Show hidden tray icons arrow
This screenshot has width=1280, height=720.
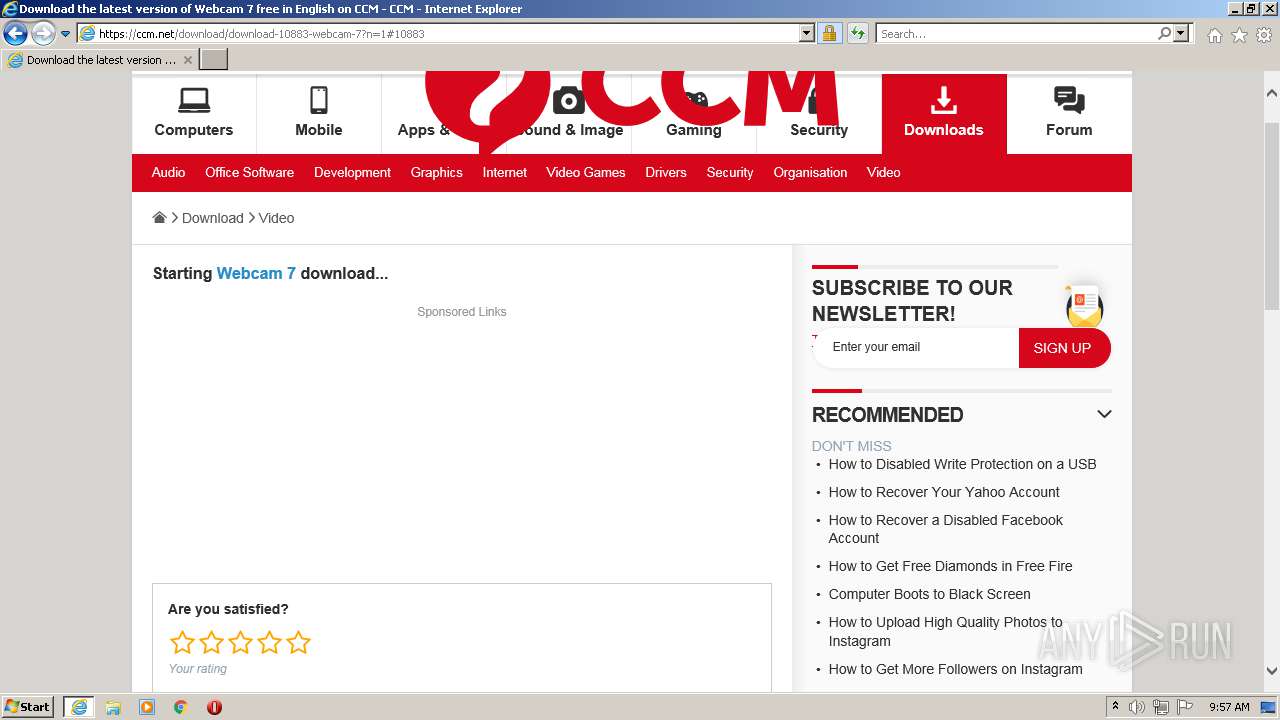[x=1115, y=707]
